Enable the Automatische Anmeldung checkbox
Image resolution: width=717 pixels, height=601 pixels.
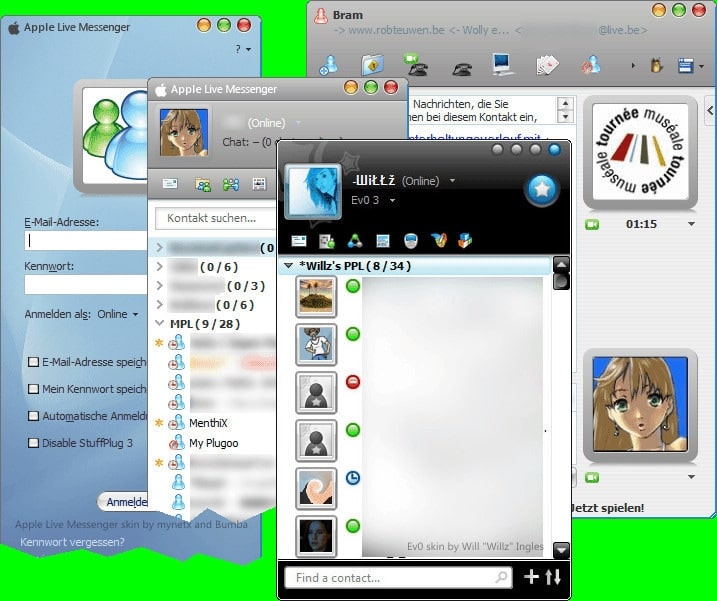(x=33, y=416)
